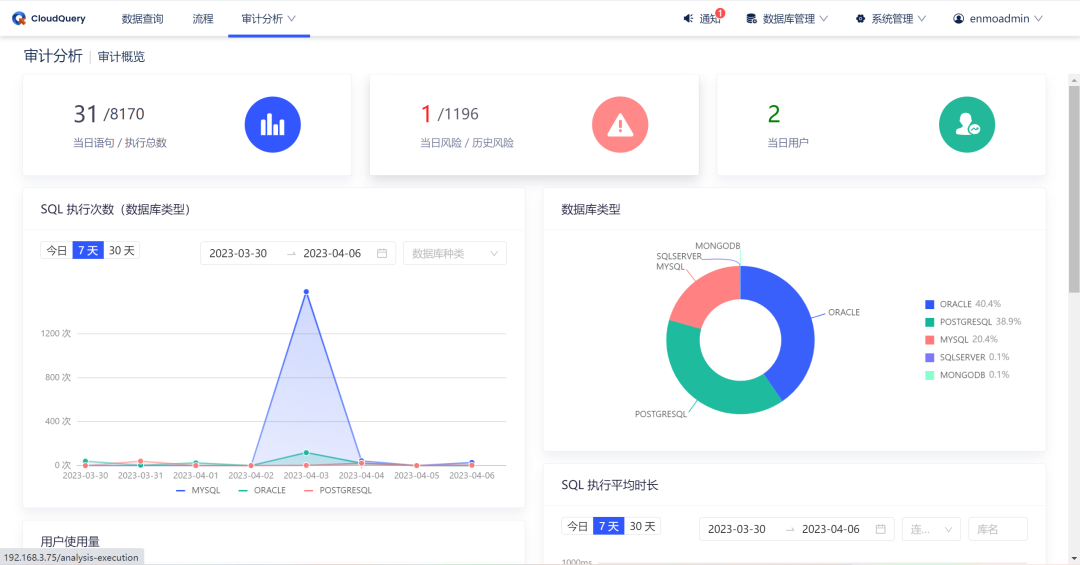The image size is (1080, 565).
Task: Click calendar icon in SQL 执行平均时长 range
Action: click(x=881, y=528)
